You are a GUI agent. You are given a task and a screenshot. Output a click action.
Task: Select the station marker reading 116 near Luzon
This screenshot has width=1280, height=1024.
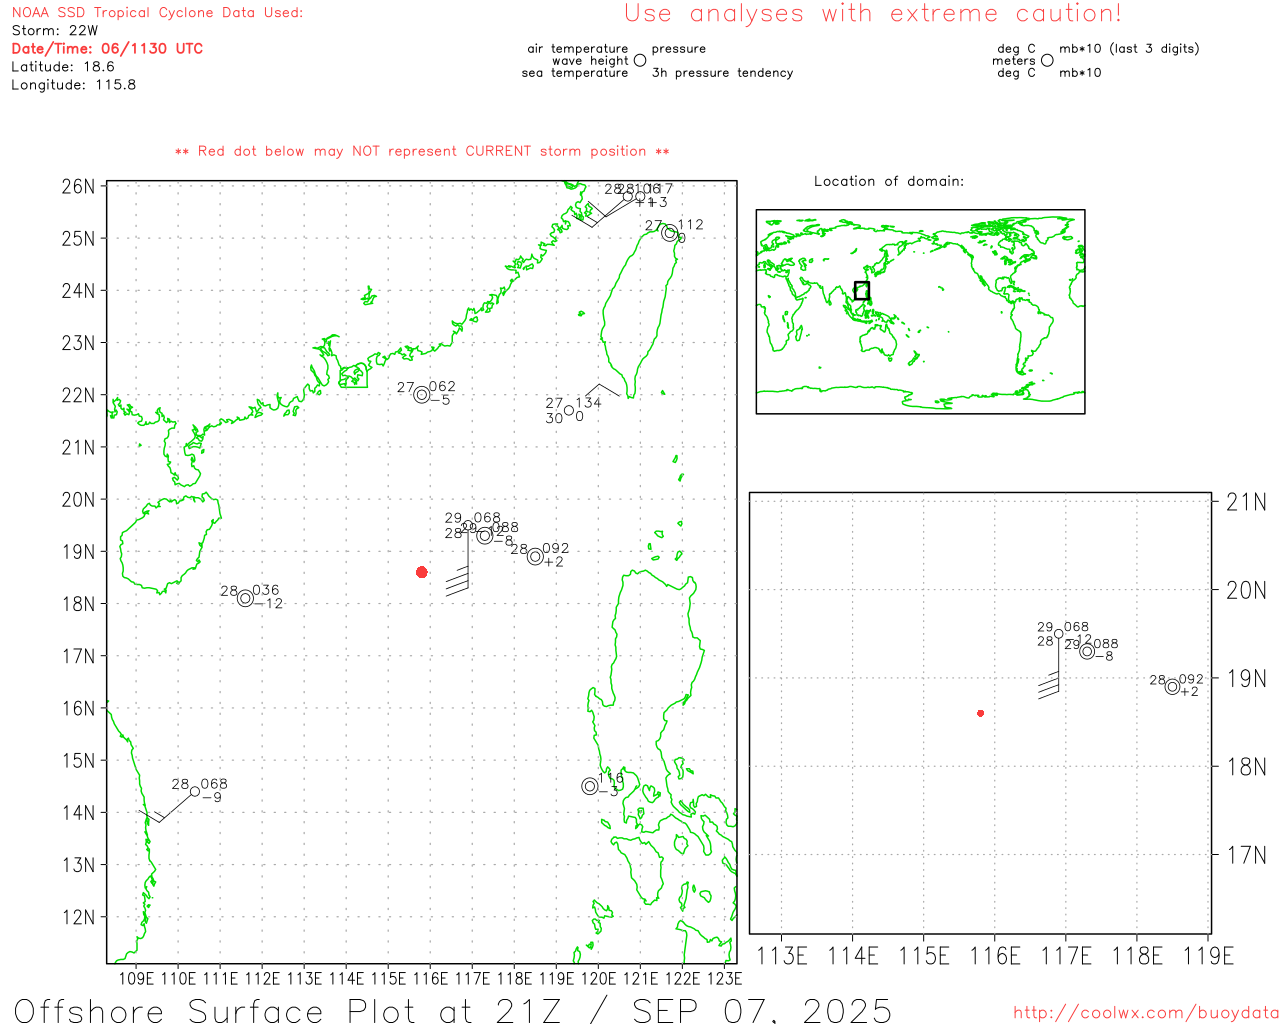[x=590, y=787]
